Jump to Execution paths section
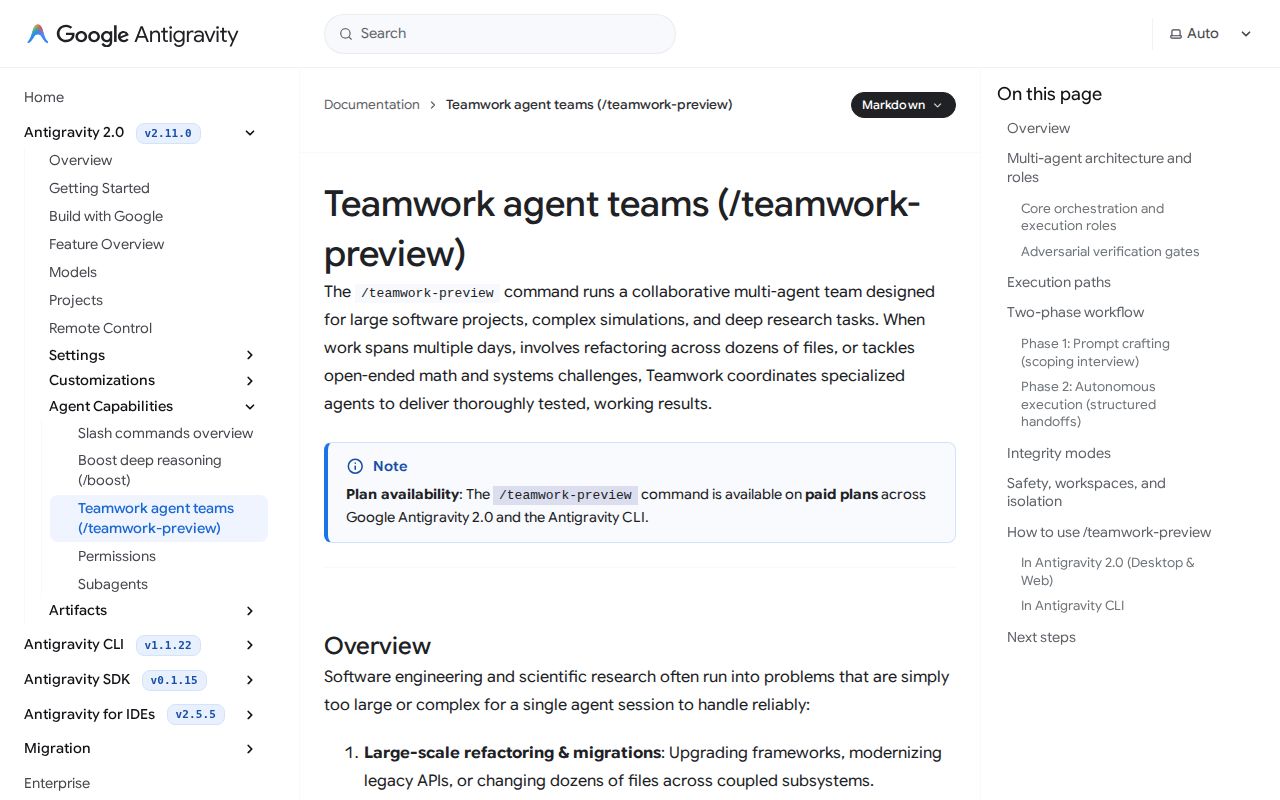Viewport: 1280px width, 800px height. point(1059,282)
